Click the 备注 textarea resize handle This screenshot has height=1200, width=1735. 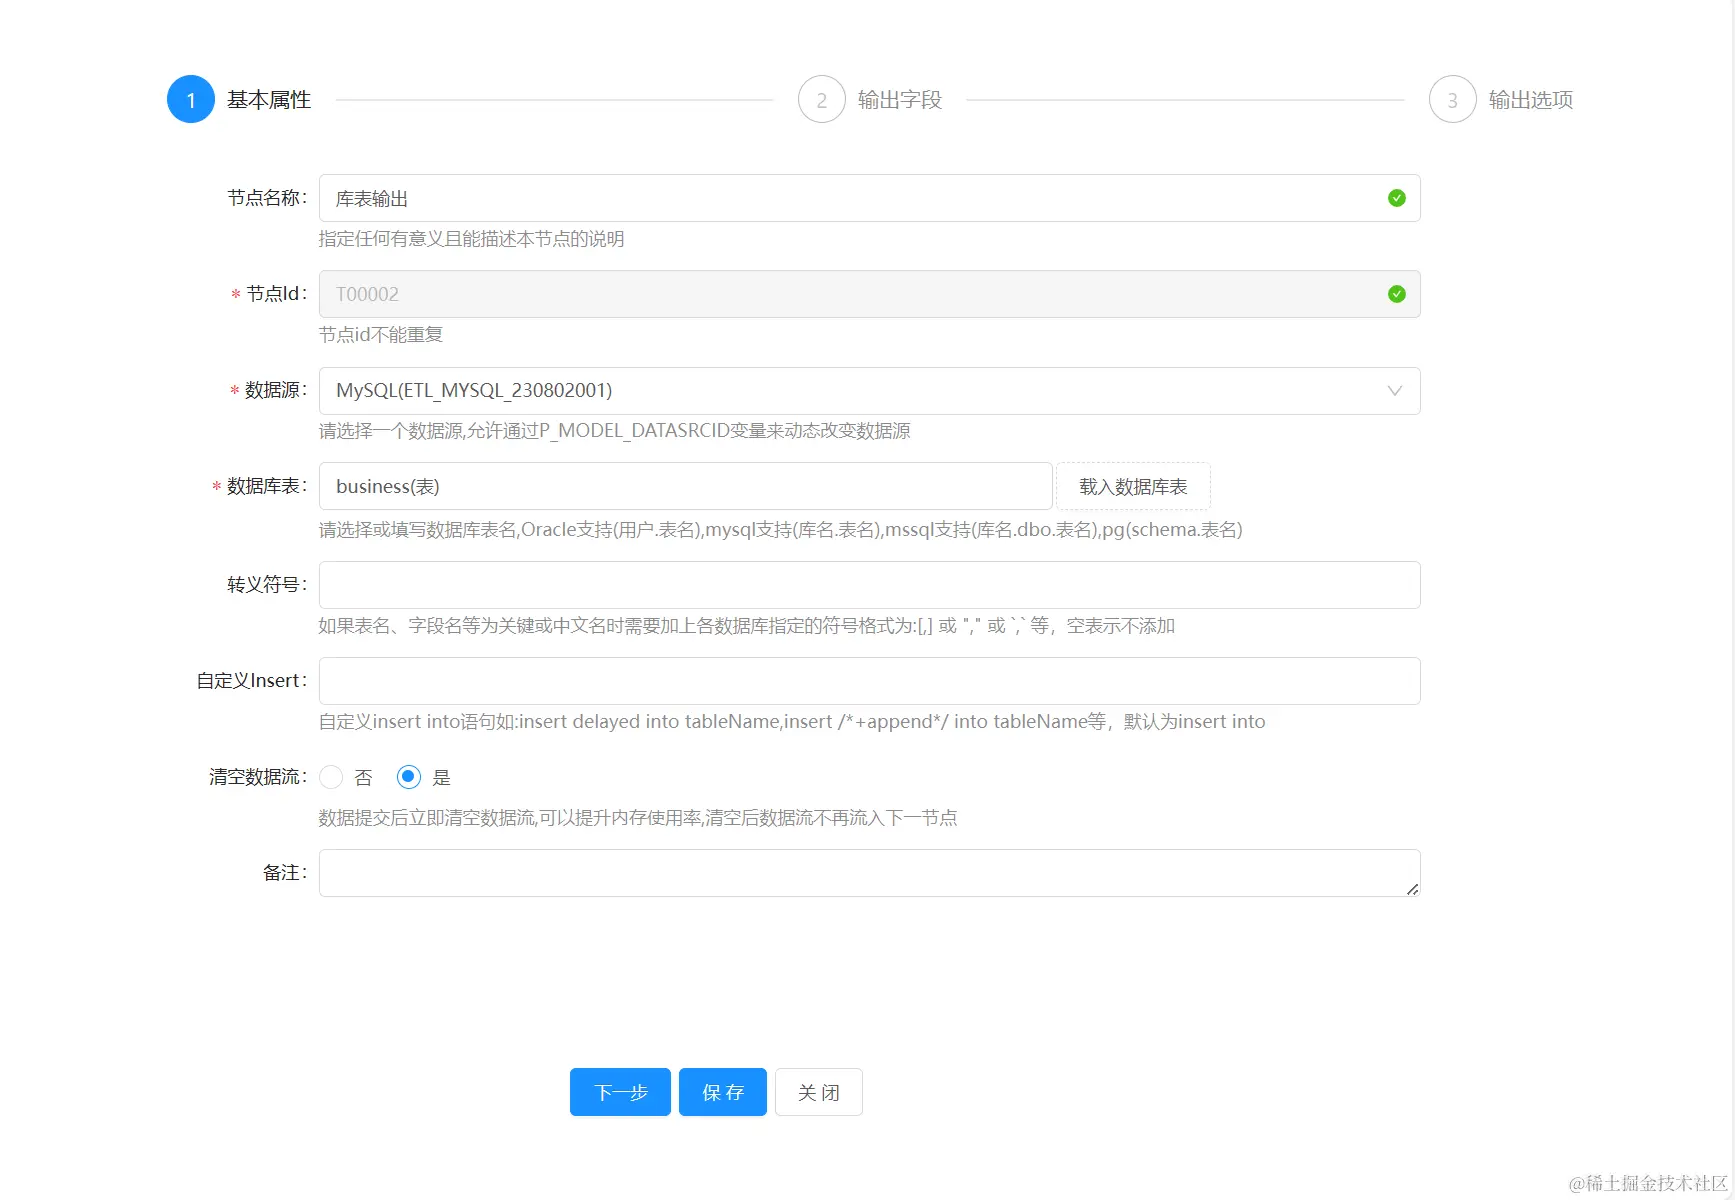(x=1412, y=889)
